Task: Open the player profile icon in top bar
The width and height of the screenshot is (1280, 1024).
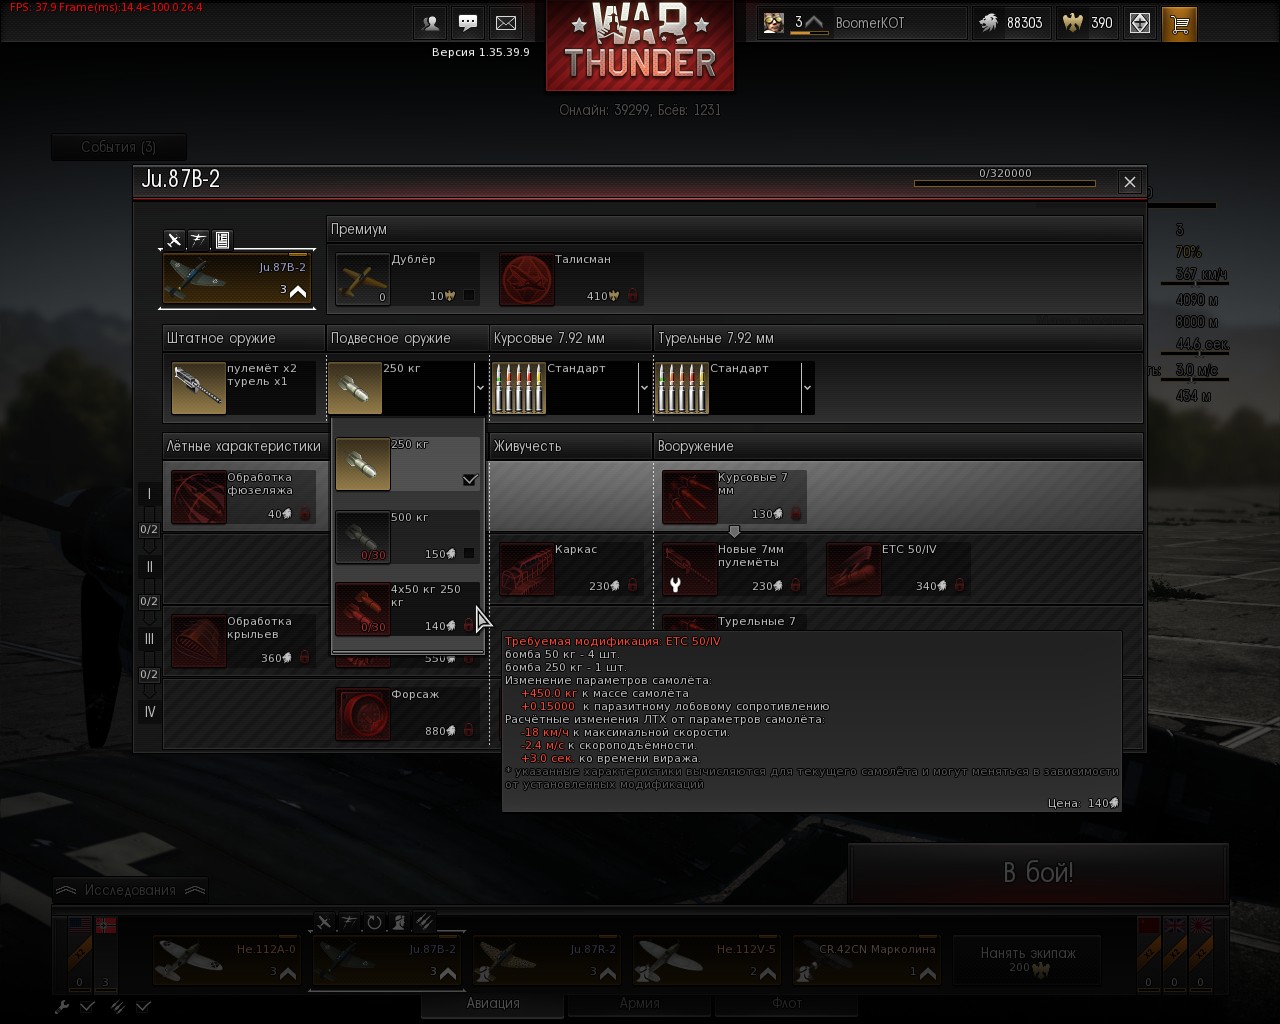Action: tap(431, 23)
